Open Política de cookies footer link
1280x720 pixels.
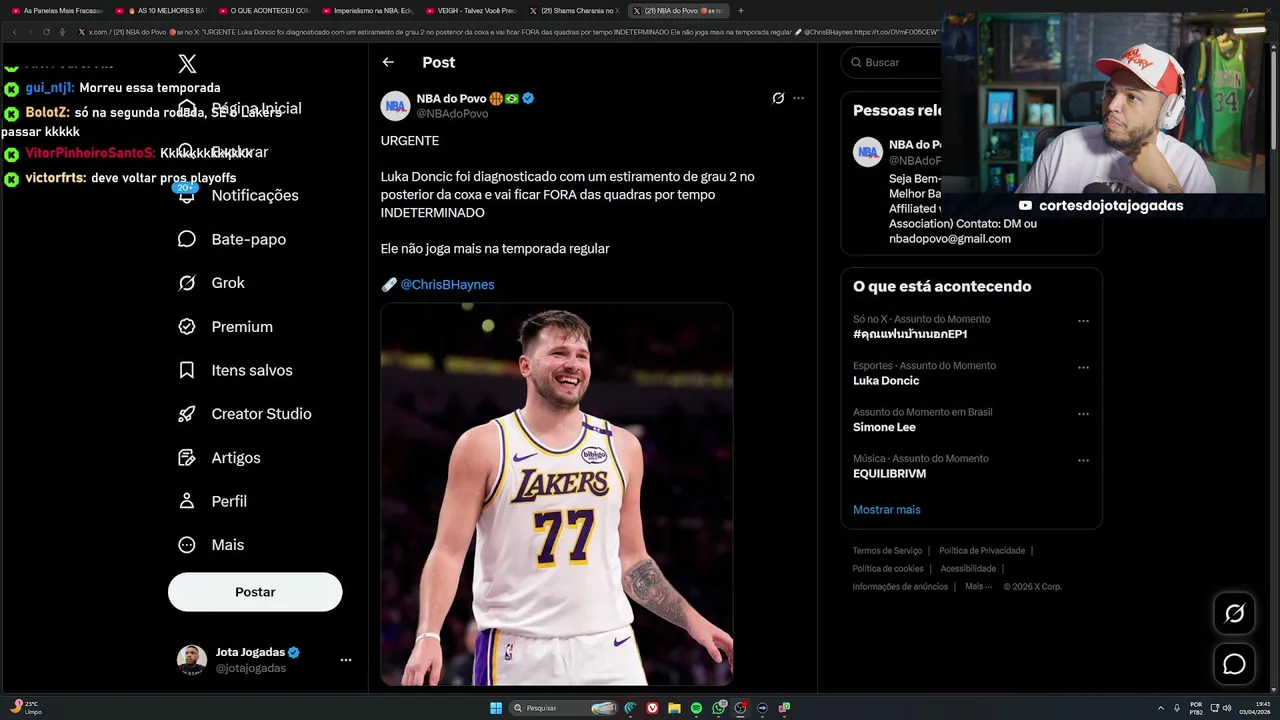click(888, 569)
